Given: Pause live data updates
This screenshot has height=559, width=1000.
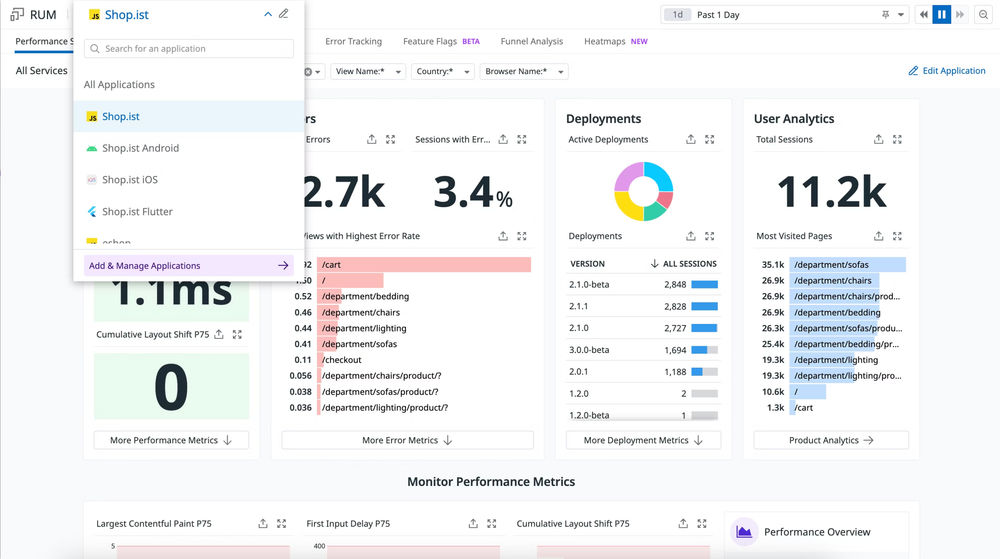Looking at the screenshot, I should [x=941, y=15].
